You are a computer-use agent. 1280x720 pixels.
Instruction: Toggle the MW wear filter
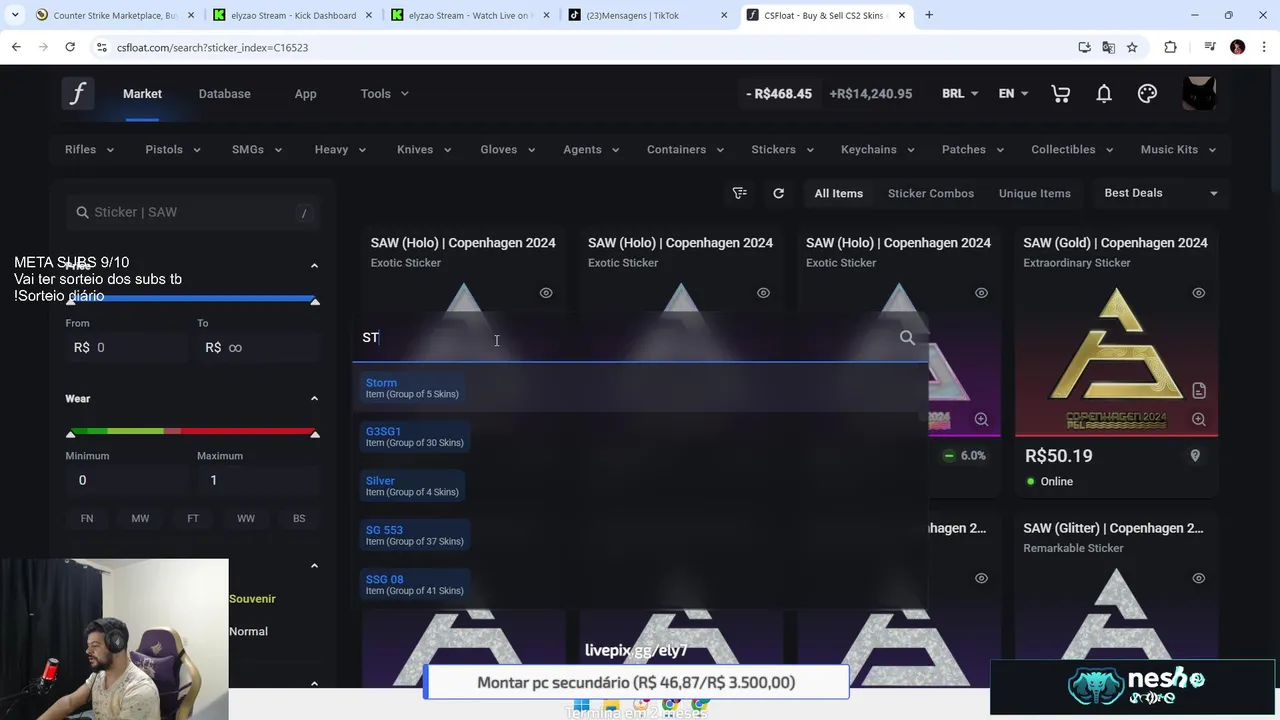click(140, 518)
